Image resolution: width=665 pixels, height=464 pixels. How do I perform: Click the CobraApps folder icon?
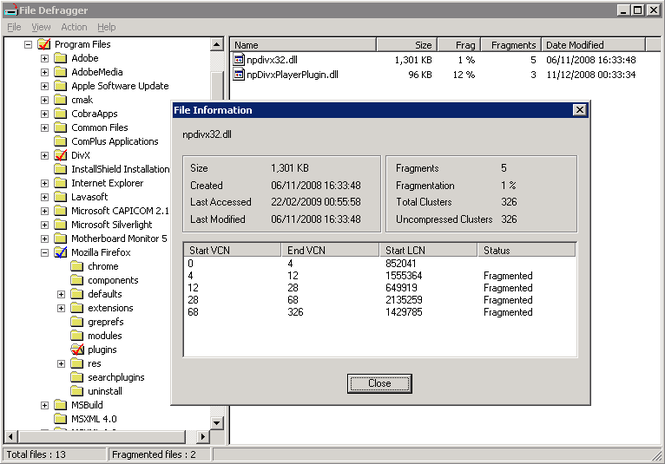[61, 114]
